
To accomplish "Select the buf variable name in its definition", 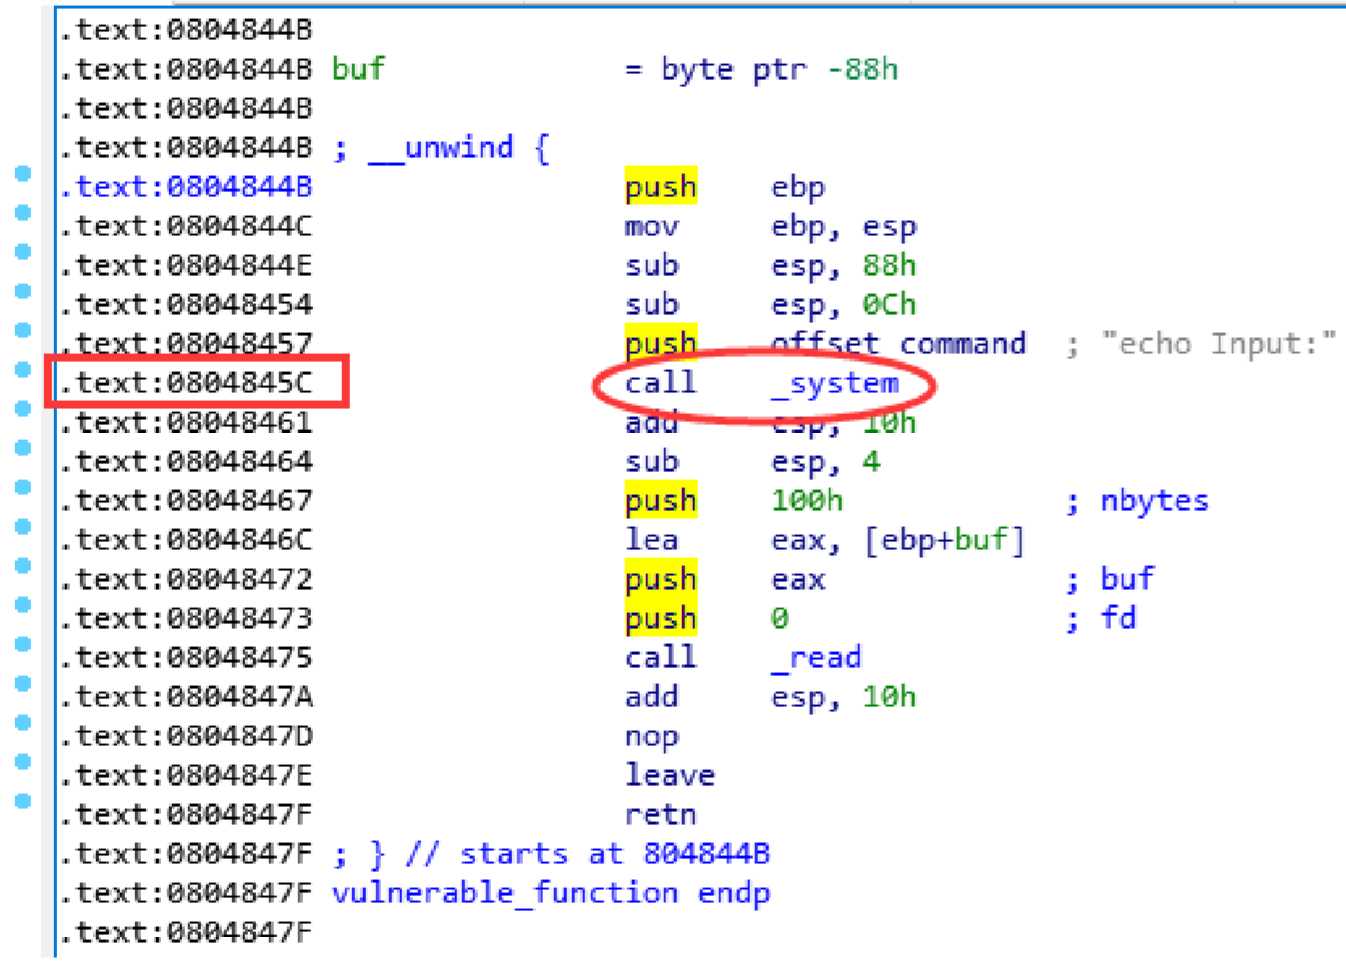I will tap(358, 69).
